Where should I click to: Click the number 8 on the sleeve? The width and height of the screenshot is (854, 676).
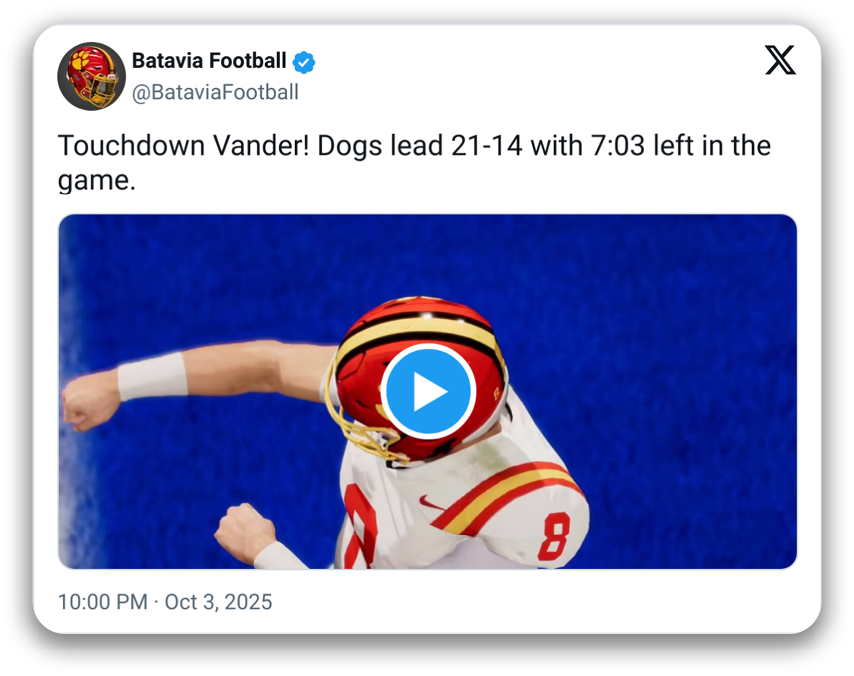click(x=553, y=536)
